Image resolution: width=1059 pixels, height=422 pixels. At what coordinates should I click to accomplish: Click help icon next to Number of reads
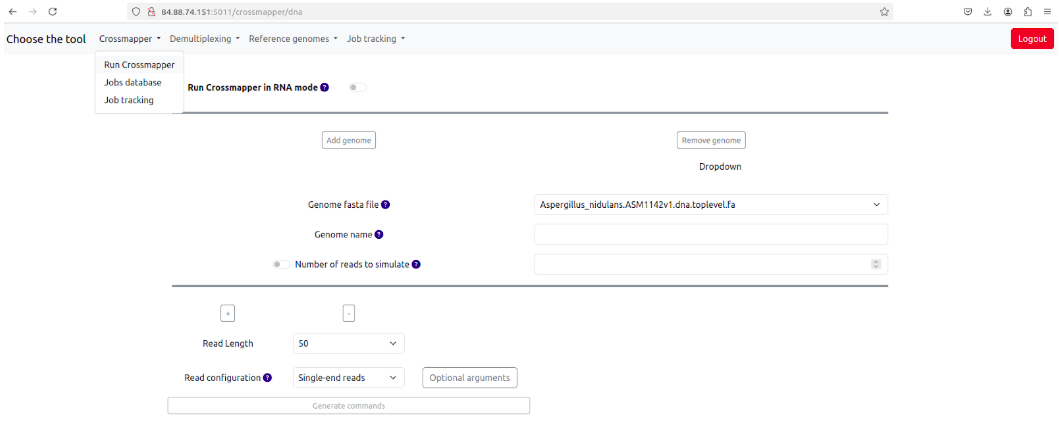(x=416, y=265)
